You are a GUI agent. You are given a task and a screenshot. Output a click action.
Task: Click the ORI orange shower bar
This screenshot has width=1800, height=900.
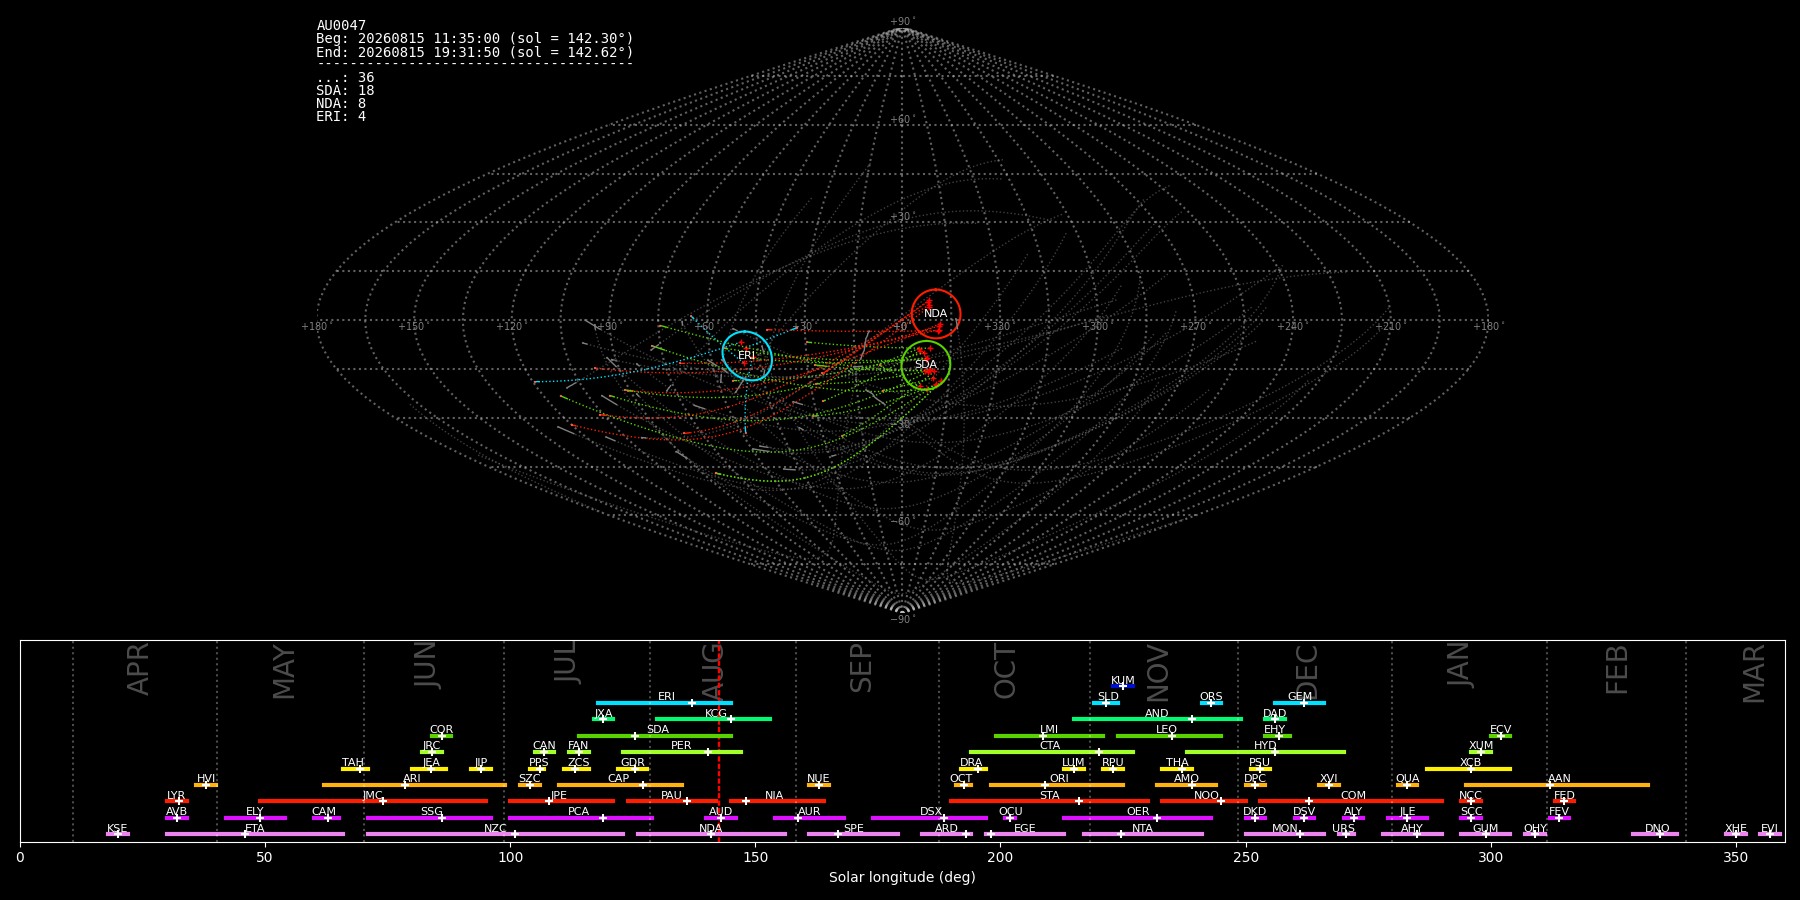coord(1057,785)
